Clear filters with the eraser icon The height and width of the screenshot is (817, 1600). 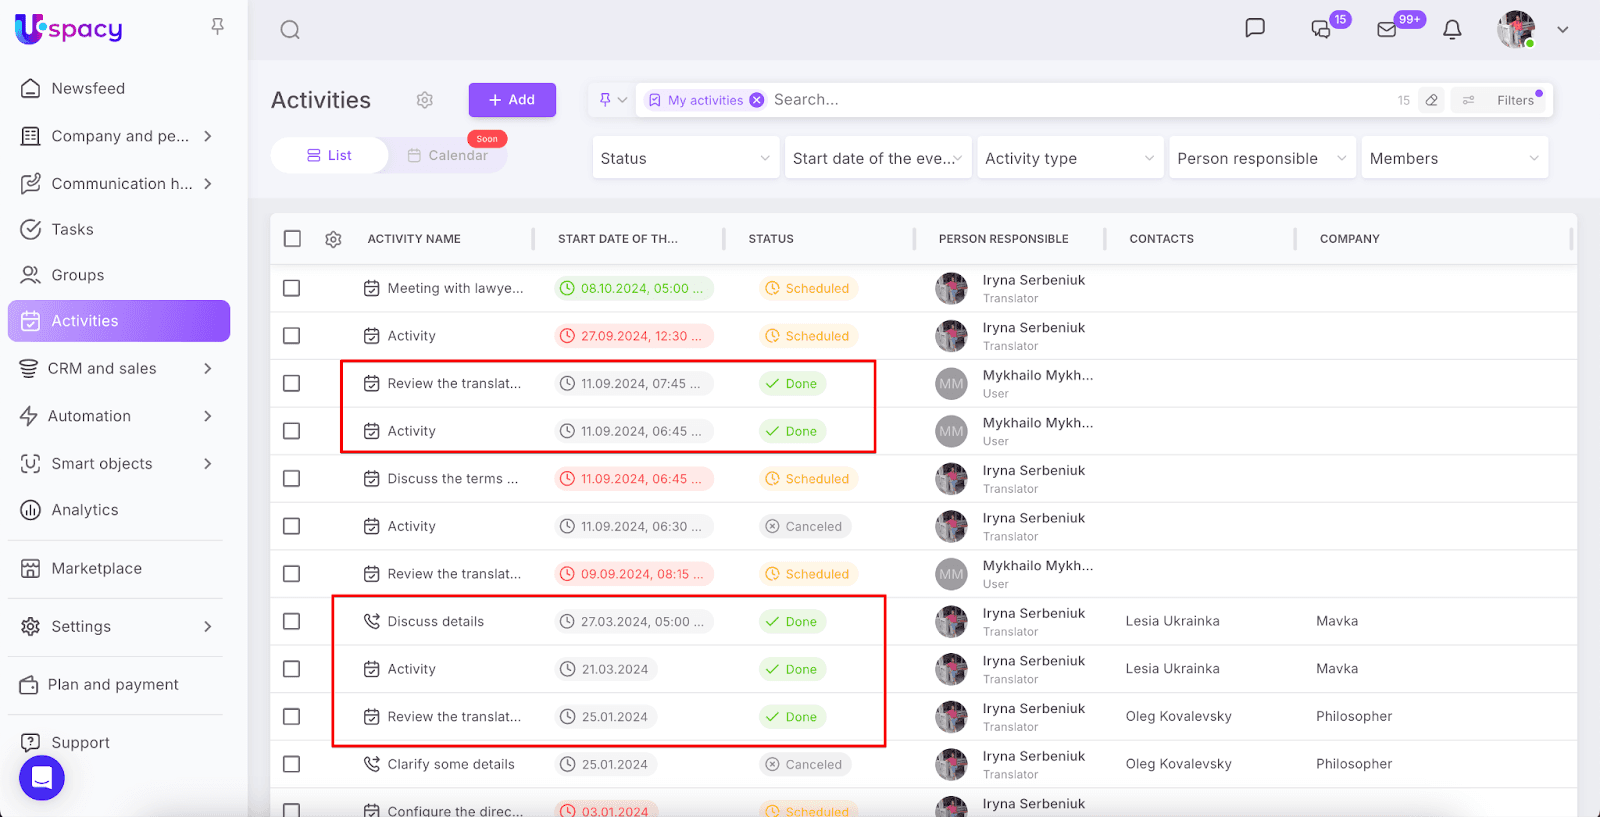tap(1432, 100)
